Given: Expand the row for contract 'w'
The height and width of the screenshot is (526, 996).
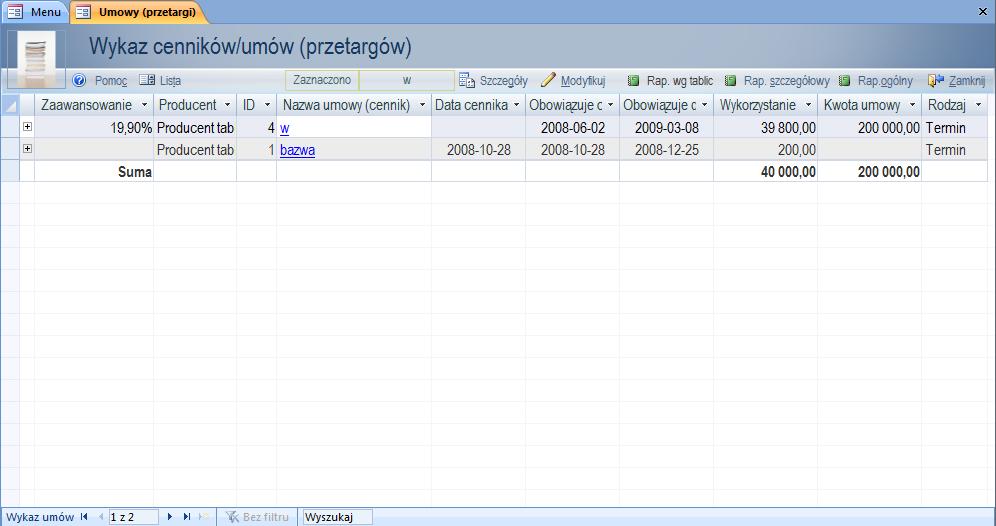Looking at the screenshot, I should point(27,127).
